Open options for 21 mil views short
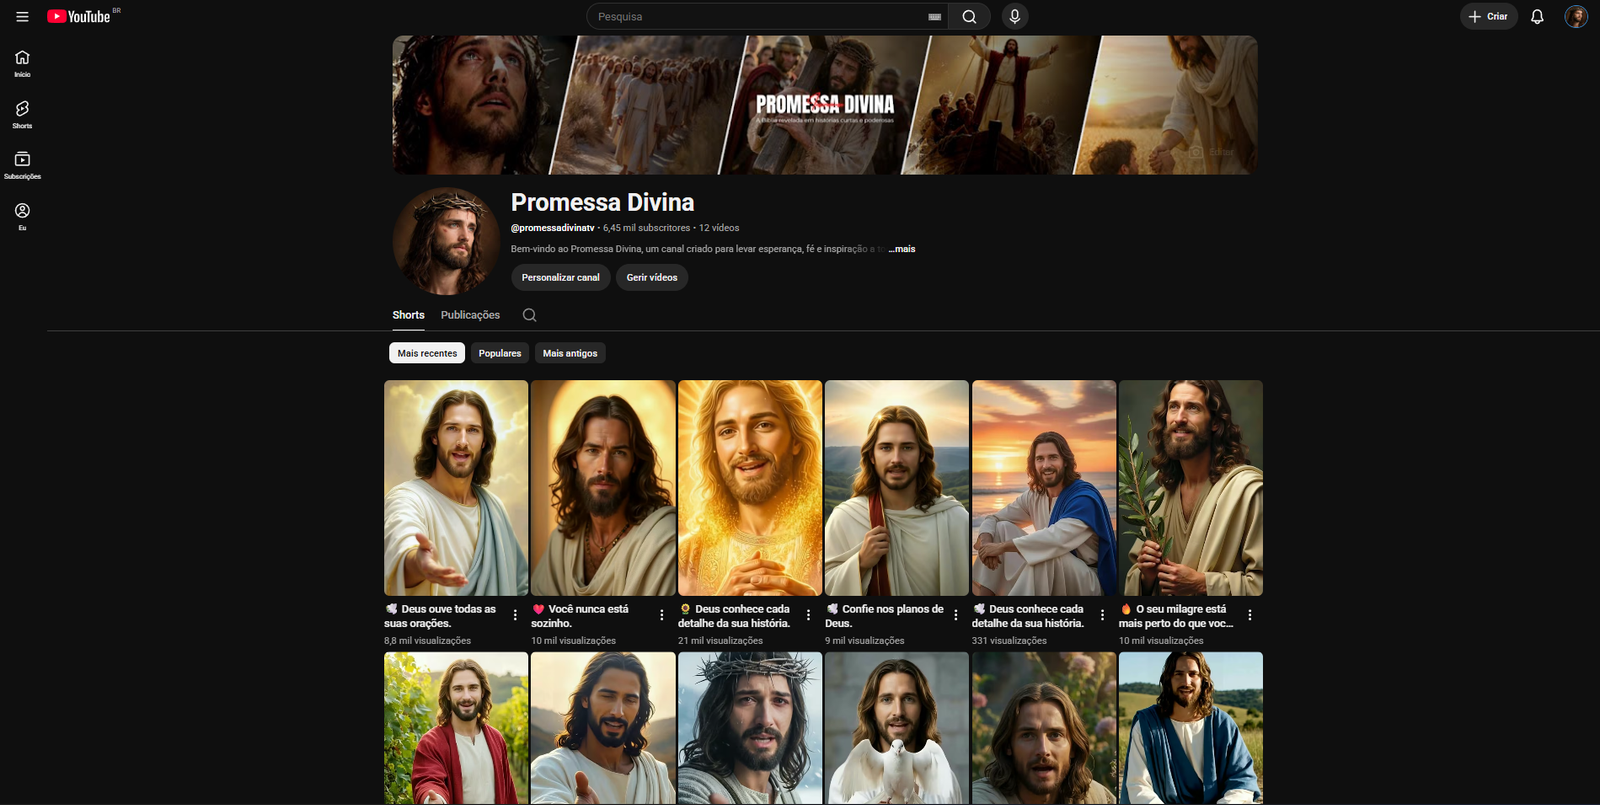The height and width of the screenshot is (805, 1600). tap(809, 615)
